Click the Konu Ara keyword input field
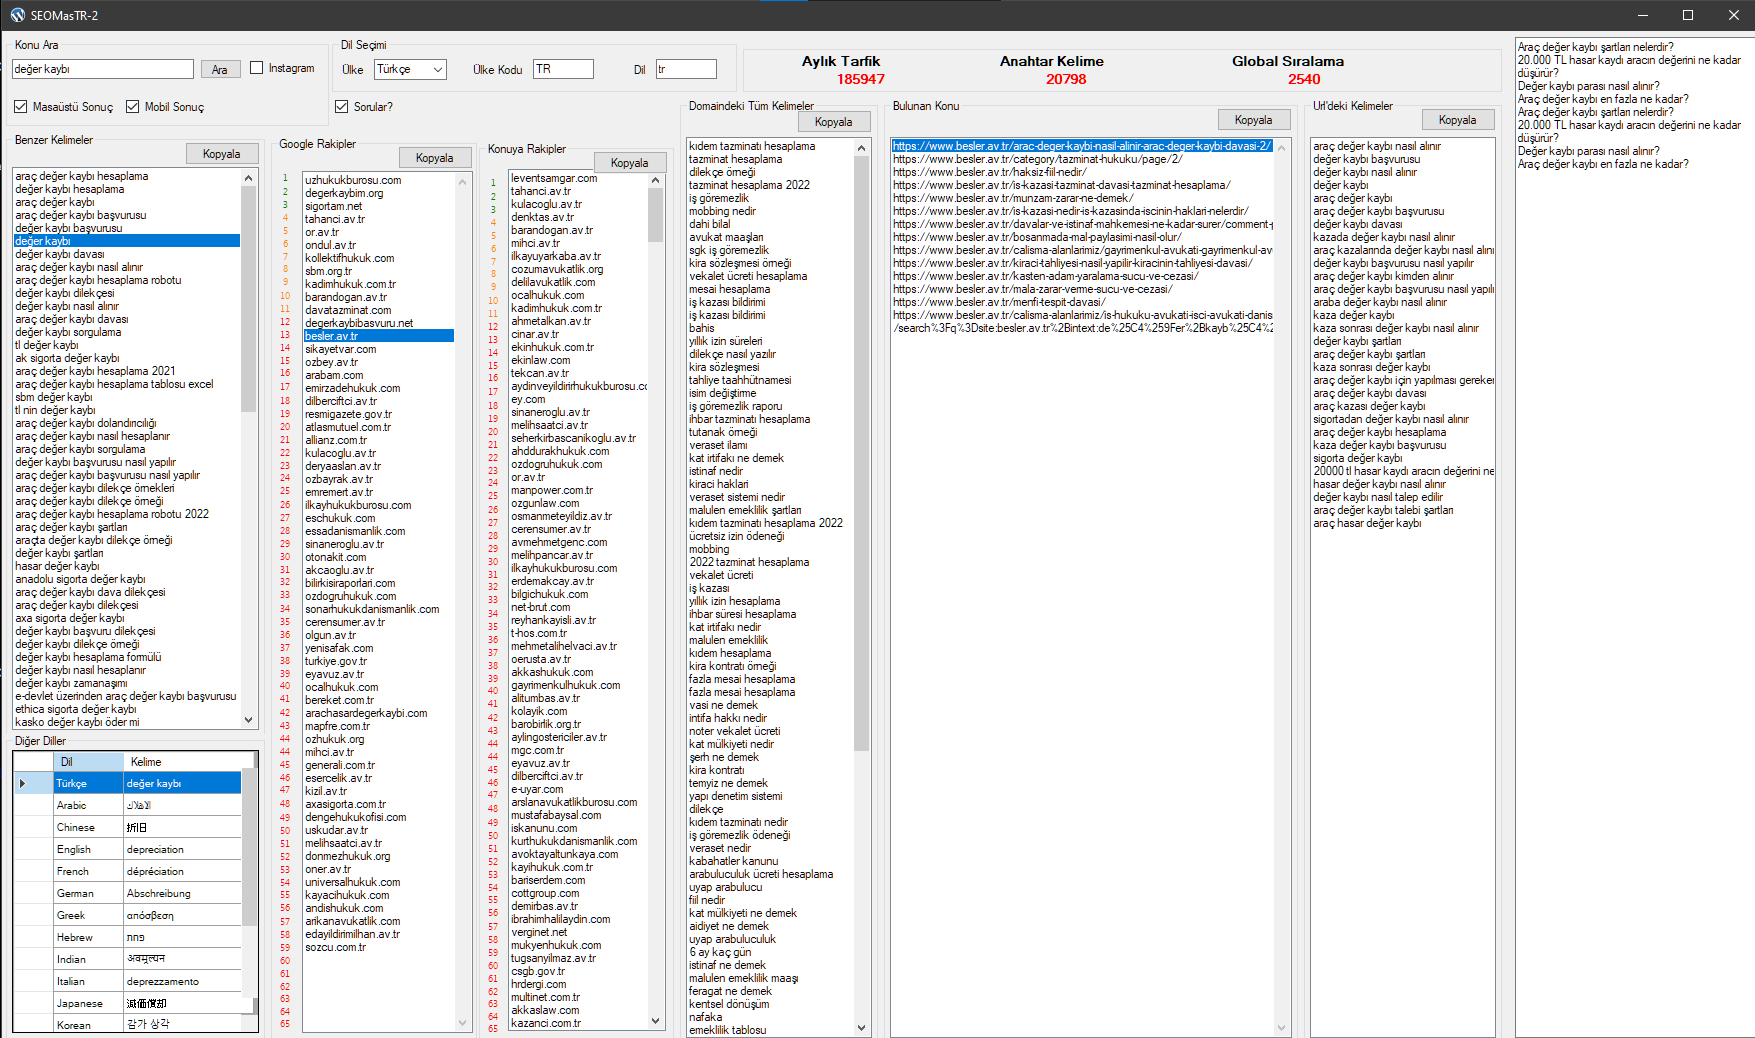 (x=103, y=69)
